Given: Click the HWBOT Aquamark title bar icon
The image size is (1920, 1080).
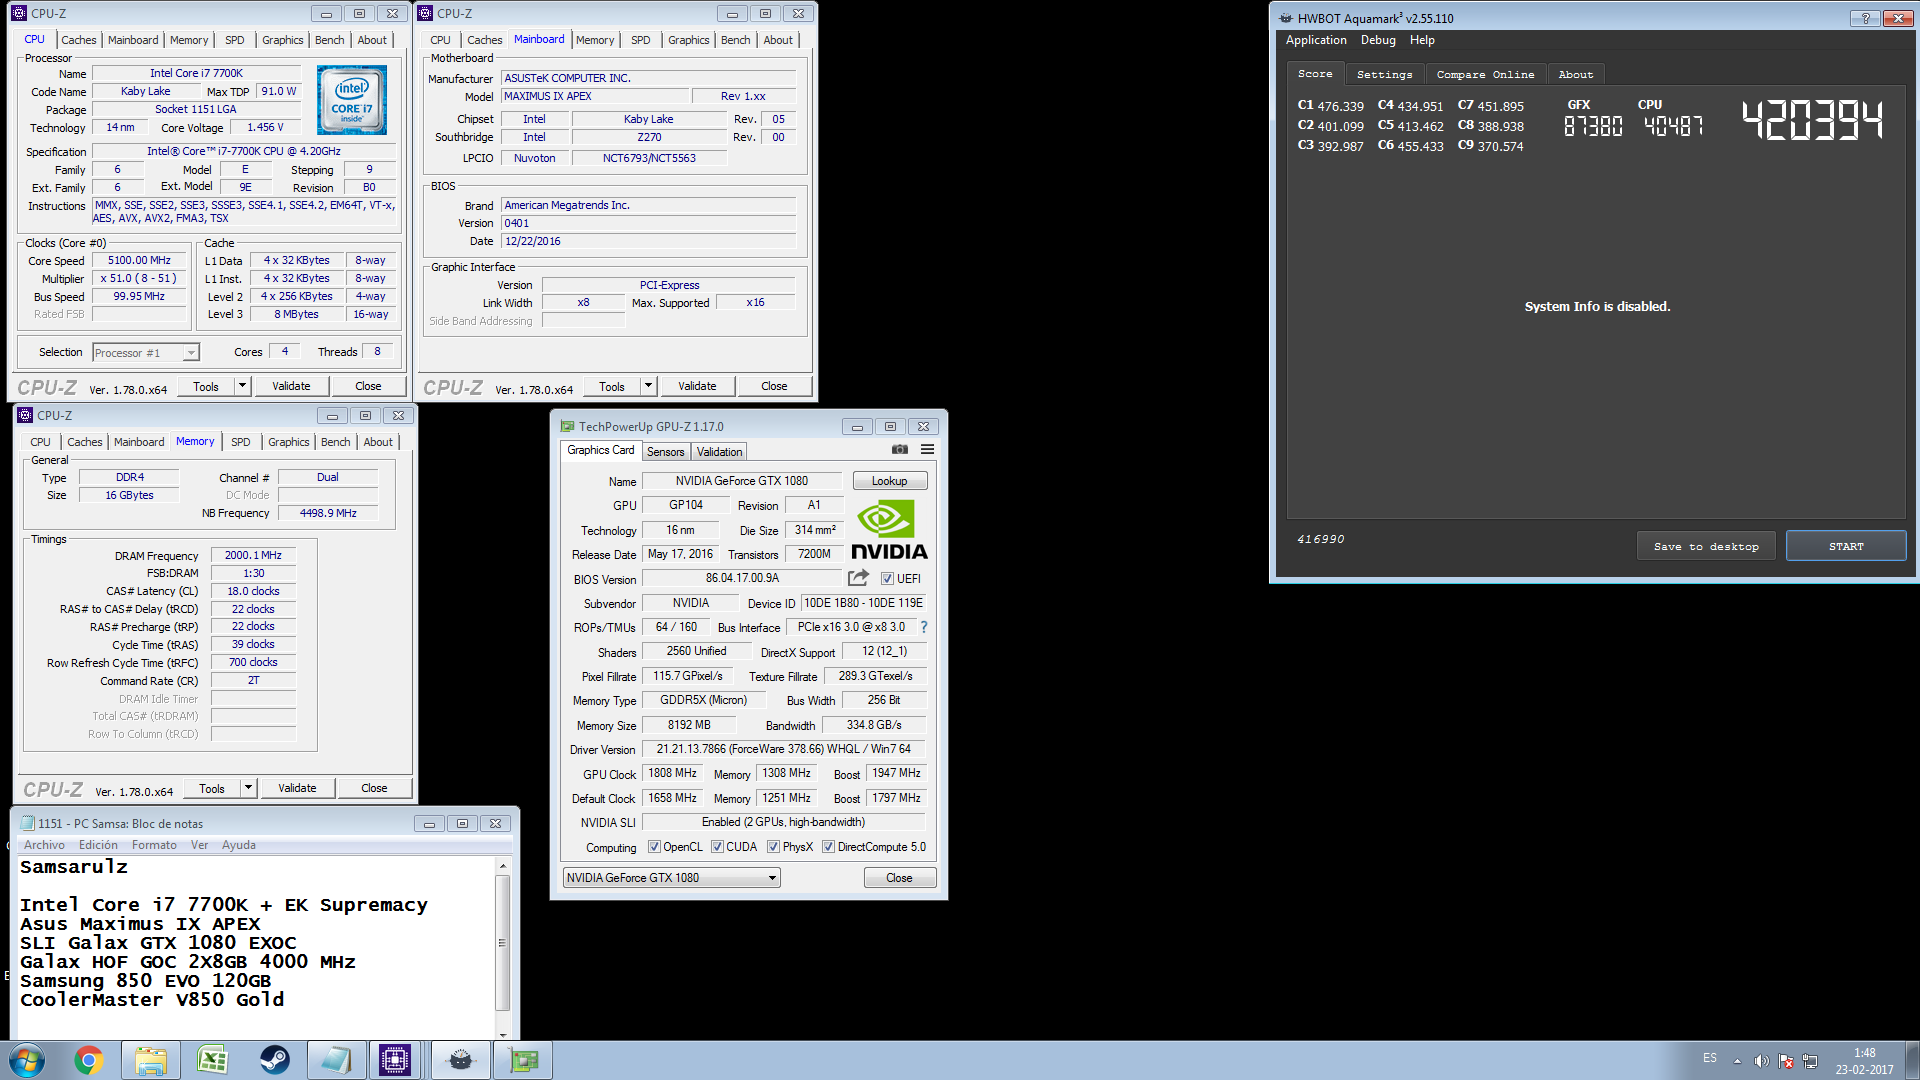Looking at the screenshot, I should coord(1286,18).
